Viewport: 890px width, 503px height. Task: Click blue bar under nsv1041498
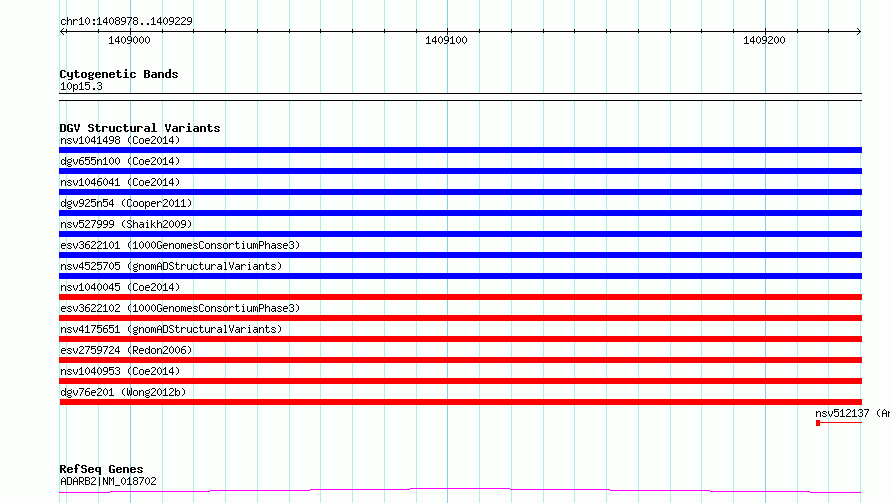tap(460, 150)
